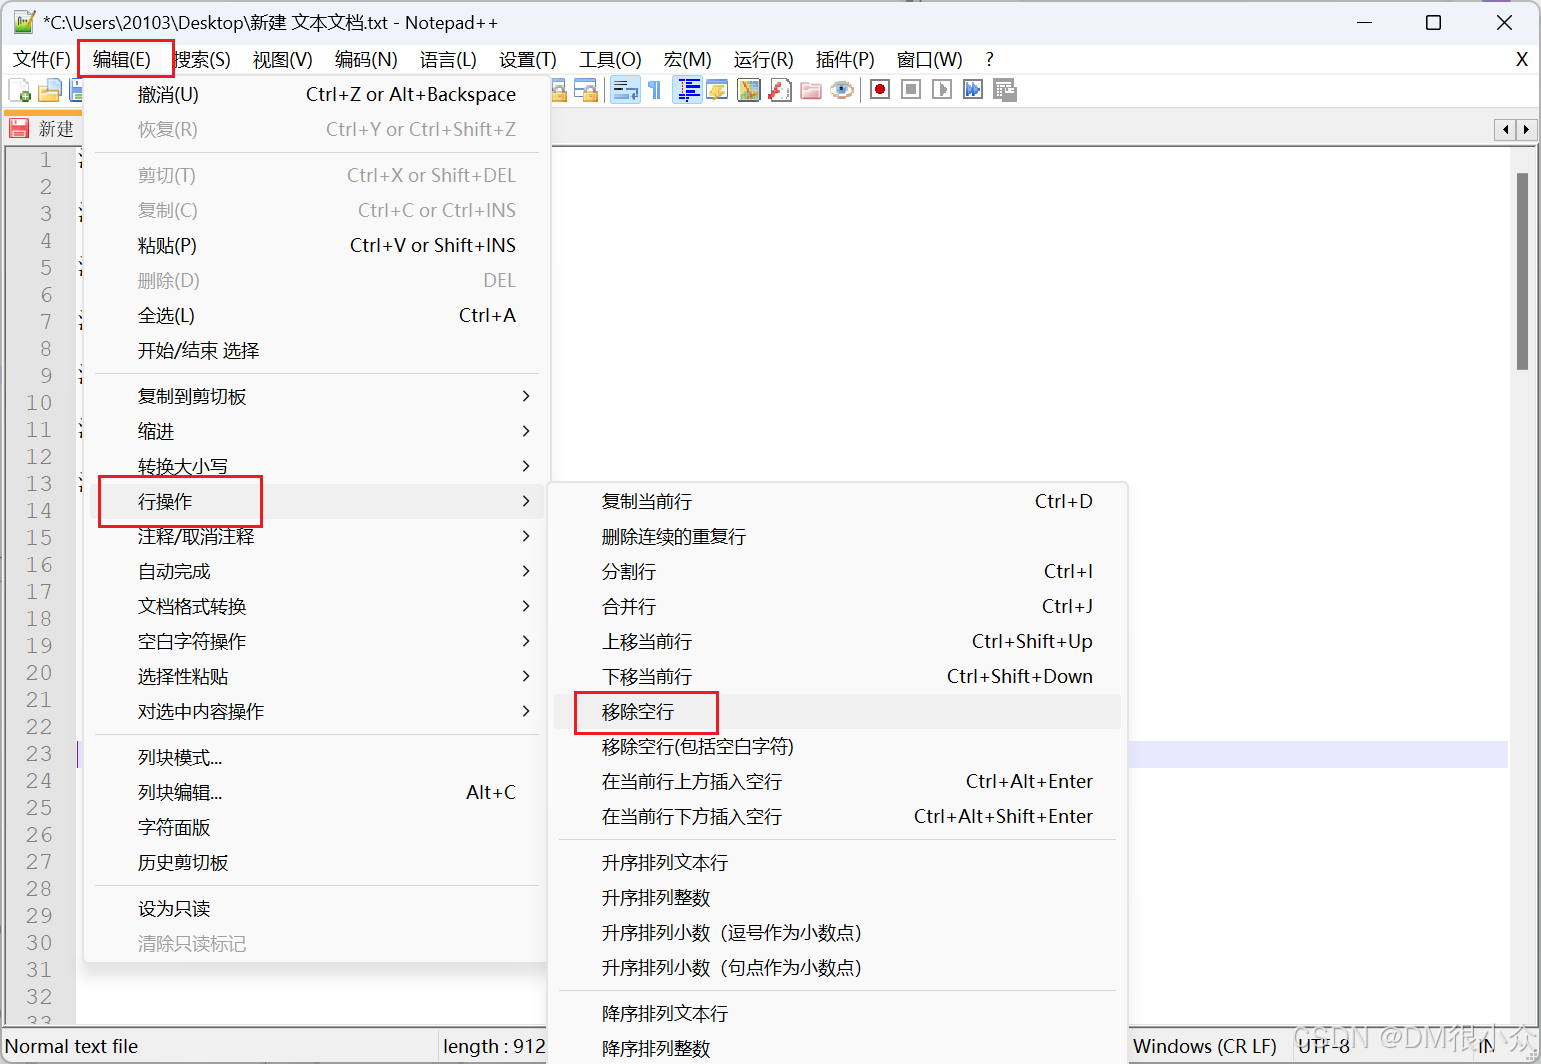Screen dimensions: 1541x1064
Task: Click the New file toolbar icon
Action: [x=19, y=91]
